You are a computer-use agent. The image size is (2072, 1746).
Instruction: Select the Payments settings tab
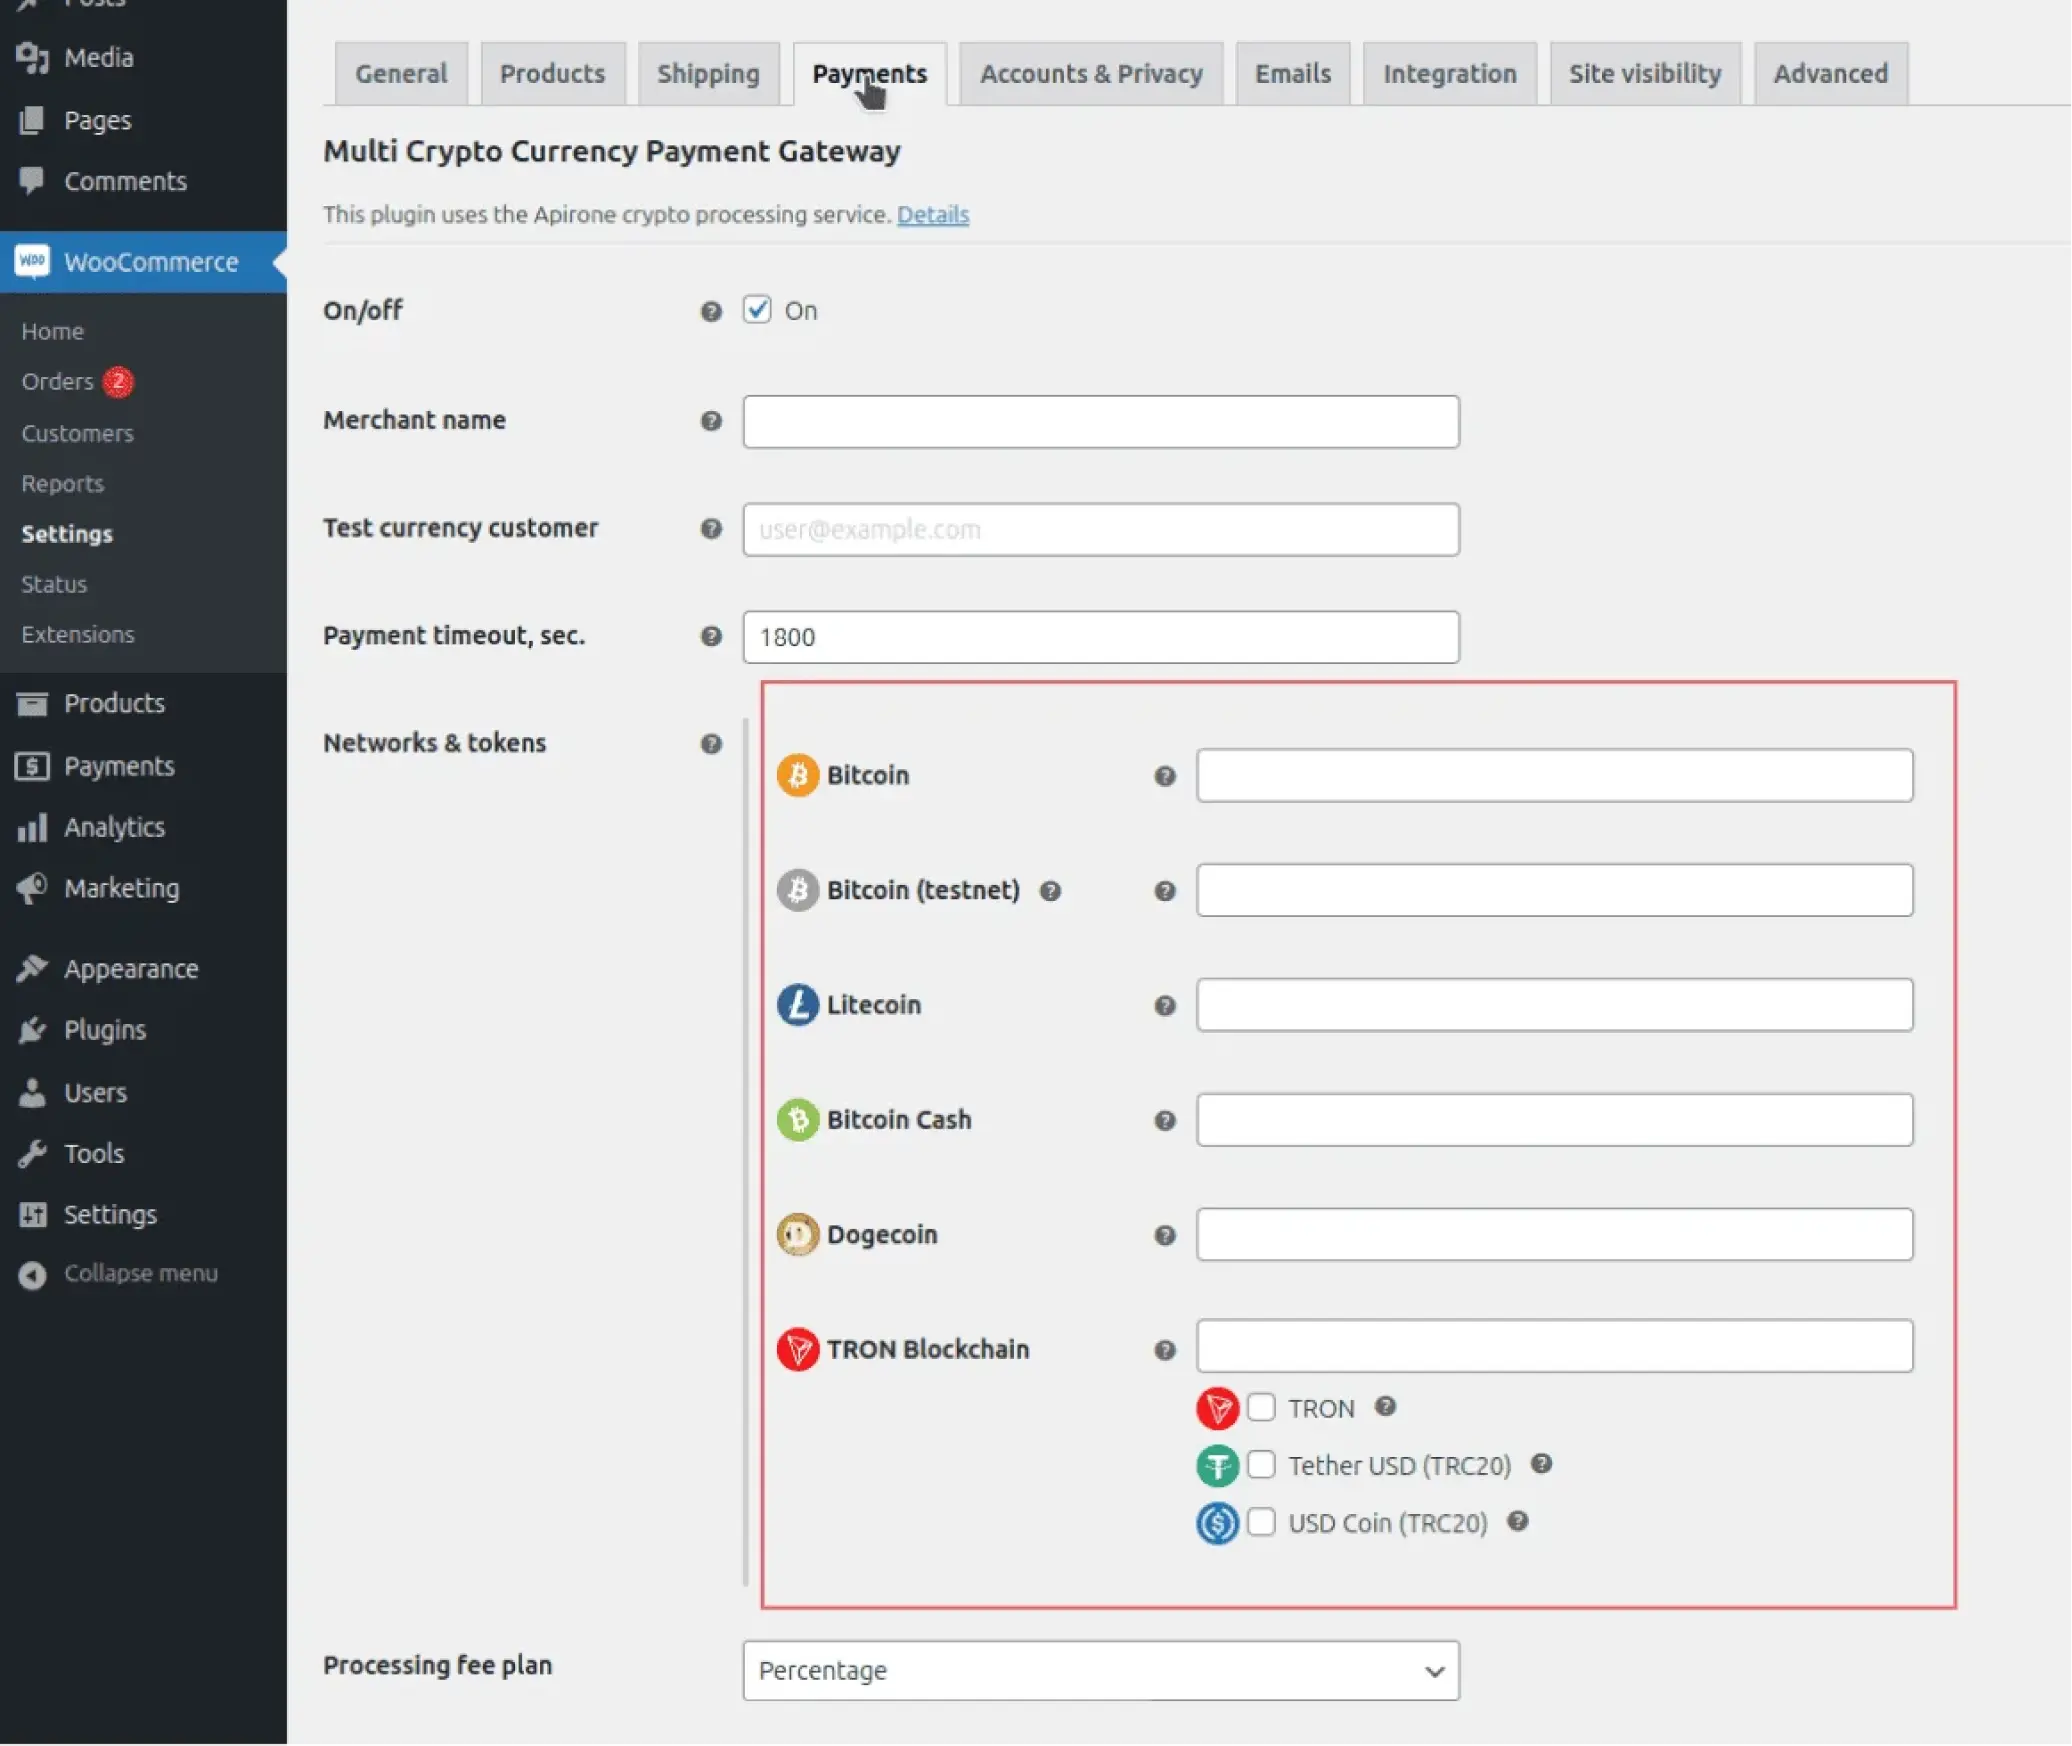pyautogui.click(x=870, y=74)
